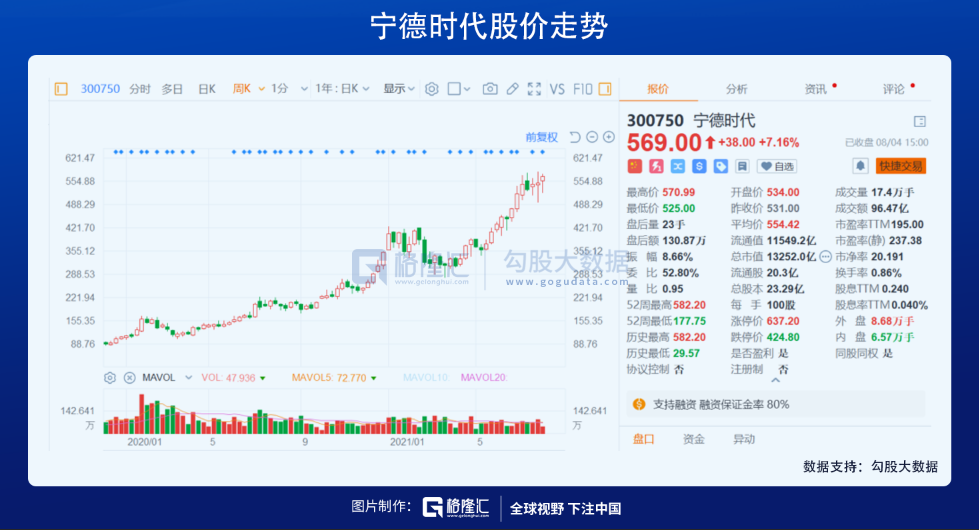The height and width of the screenshot is (530, 979).
Task: Open the F10 company info view
Action: click(583, 89)
